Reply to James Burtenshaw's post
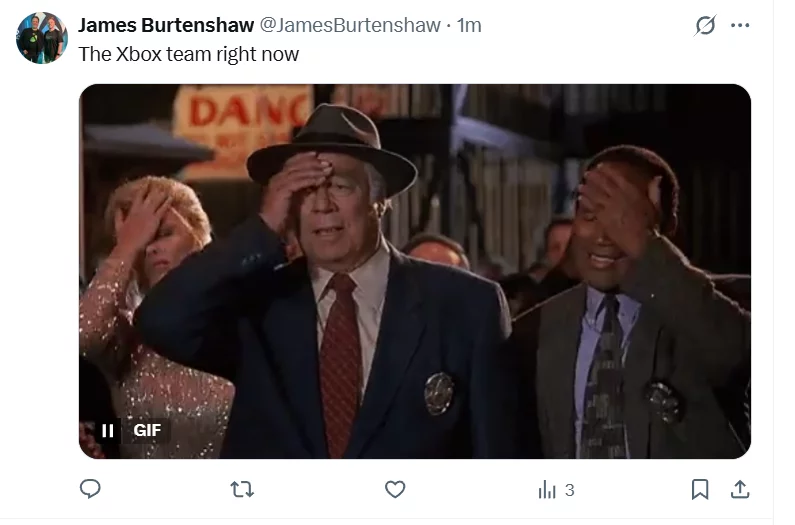795x525 pixels. pos(90,489)
